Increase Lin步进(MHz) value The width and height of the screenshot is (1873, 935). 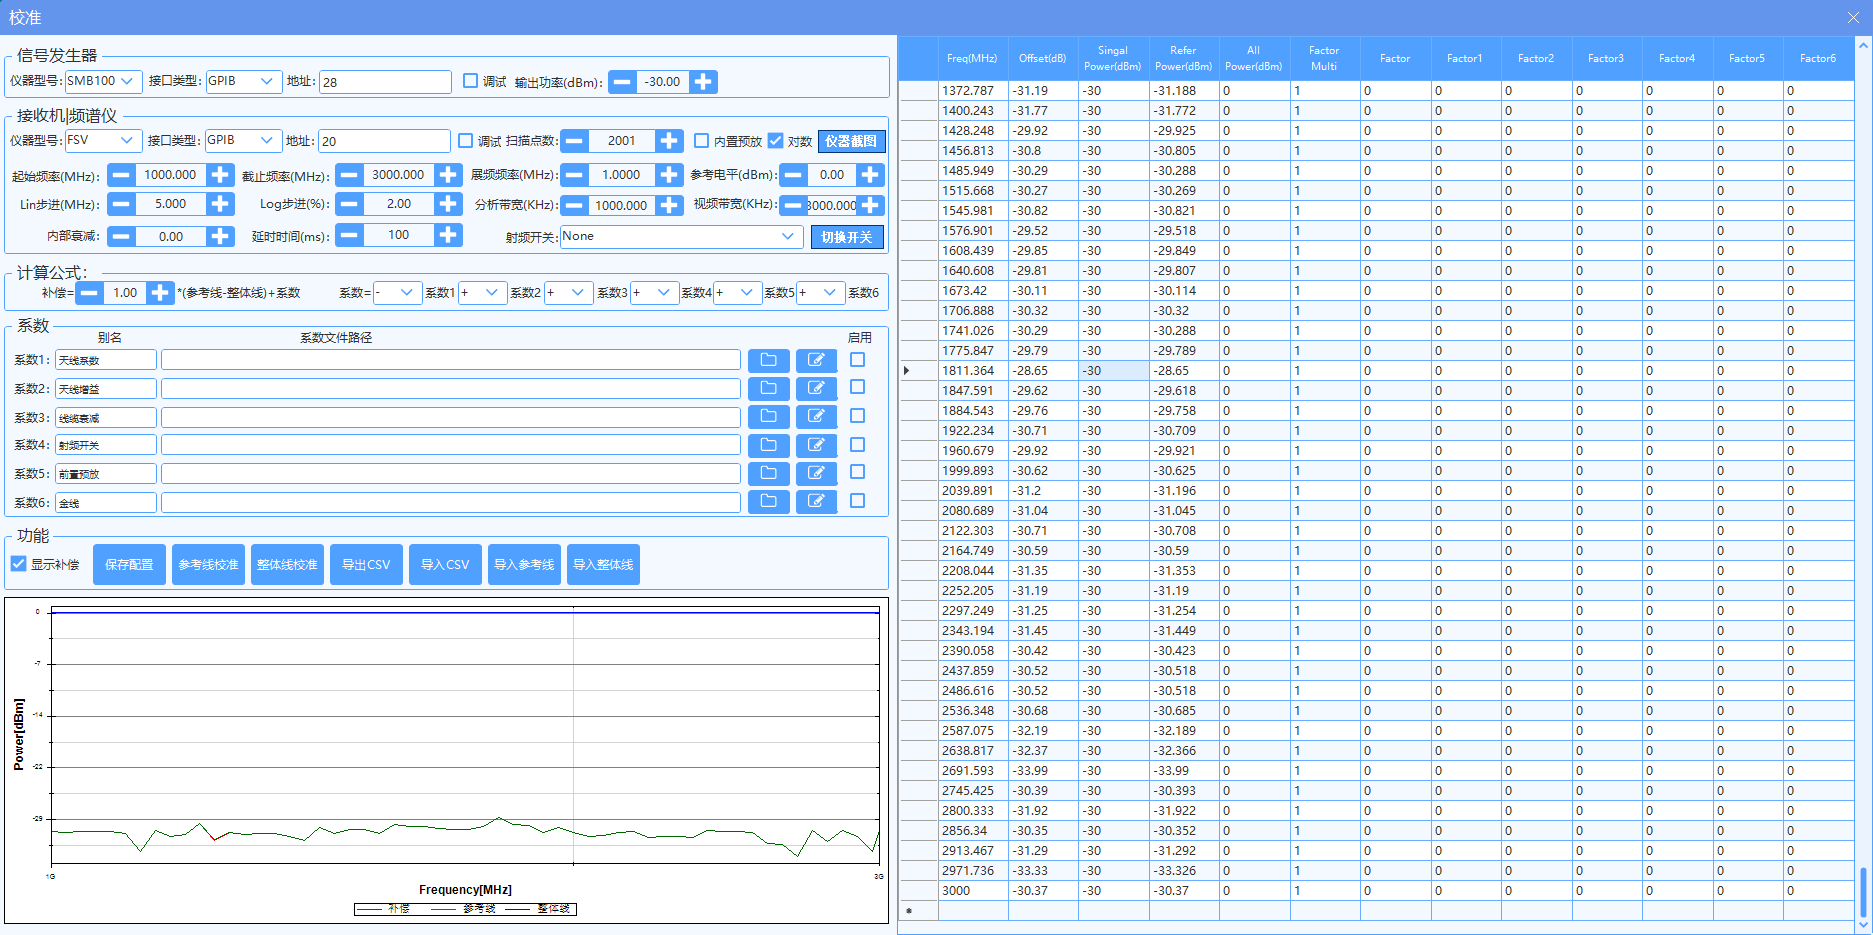(220, 204)
